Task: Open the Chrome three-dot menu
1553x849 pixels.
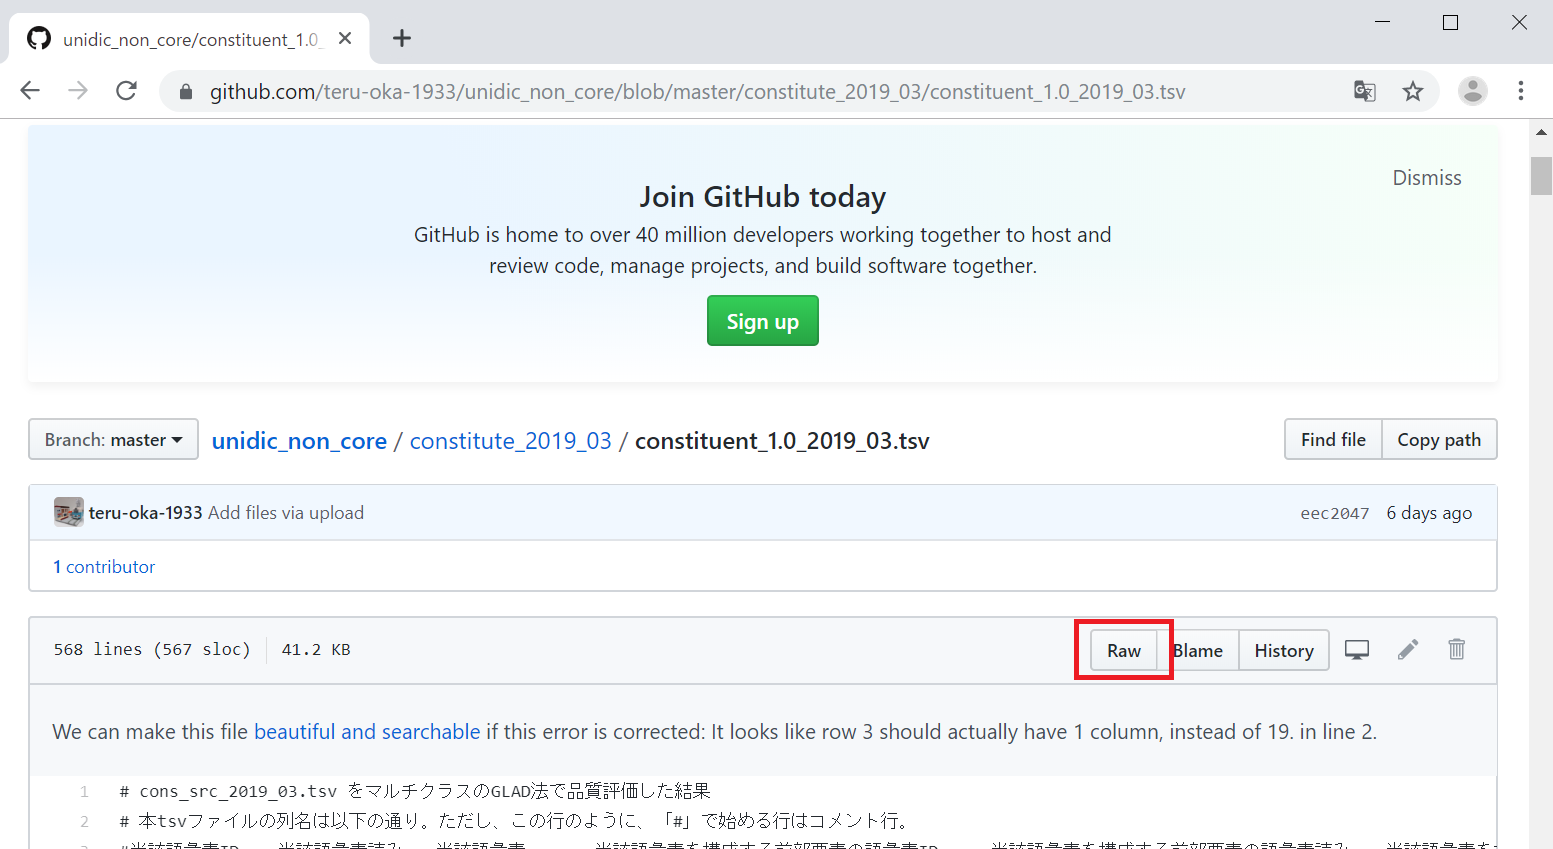Action: 1521,91
